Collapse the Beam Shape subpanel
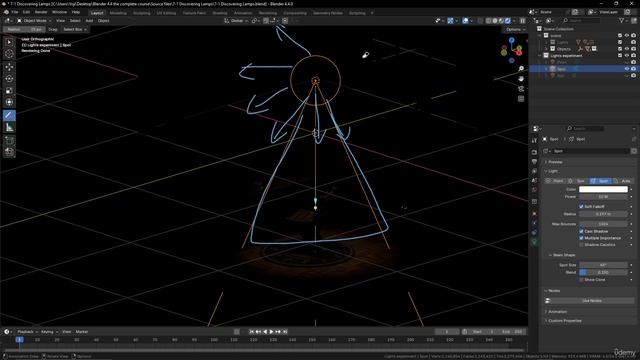 564,255
